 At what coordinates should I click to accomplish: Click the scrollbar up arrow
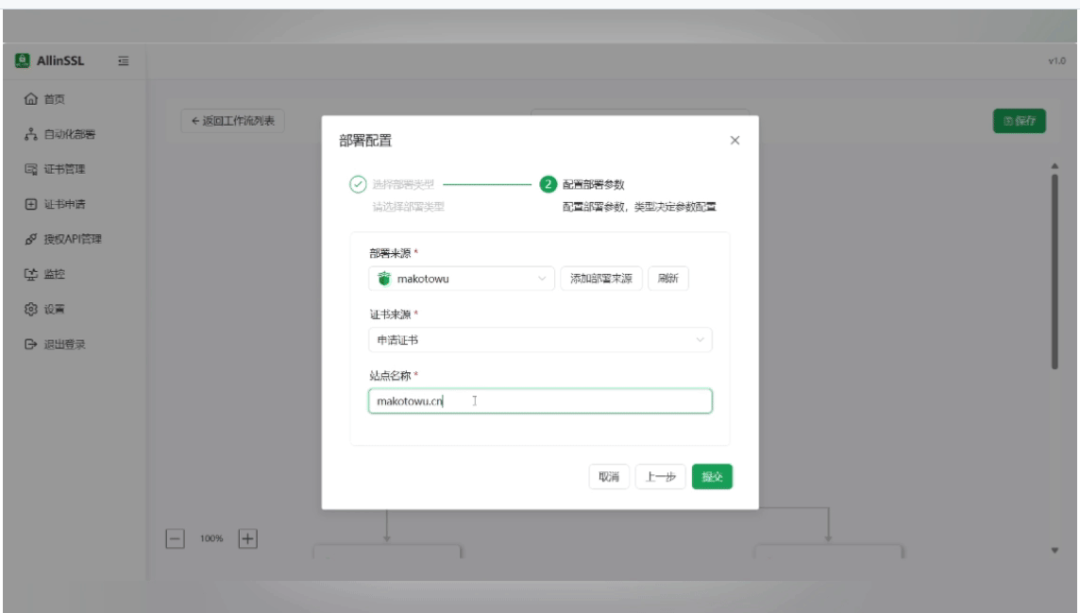1055,166
